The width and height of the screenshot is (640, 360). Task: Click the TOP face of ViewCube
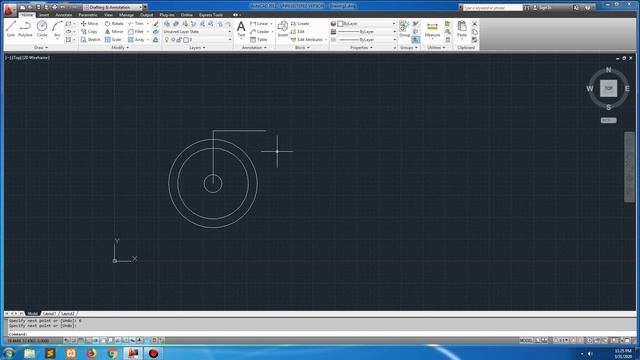[608, 88]
